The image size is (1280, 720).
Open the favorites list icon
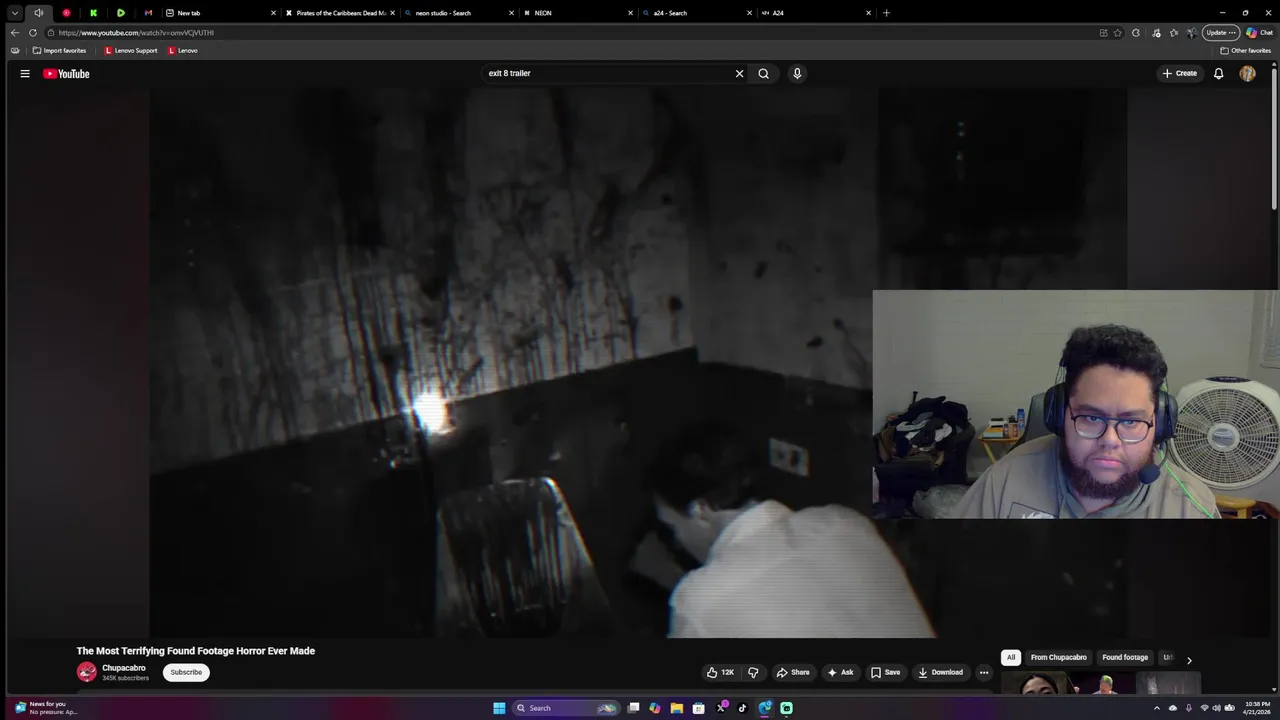[x=1174, y=32]
